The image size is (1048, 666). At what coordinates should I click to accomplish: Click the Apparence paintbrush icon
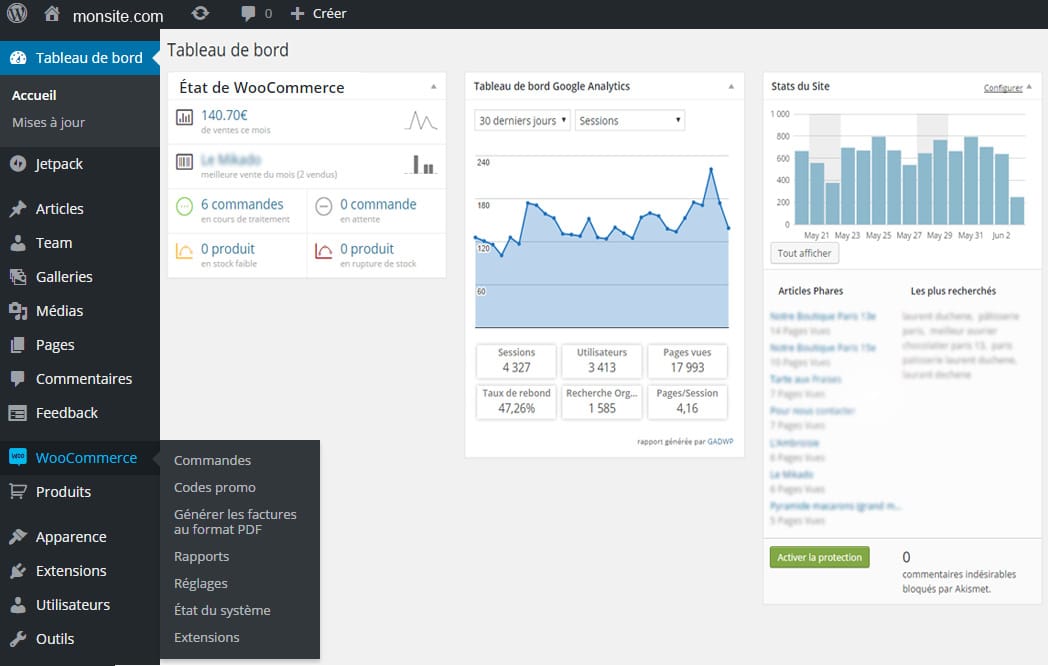pos(18,536)
